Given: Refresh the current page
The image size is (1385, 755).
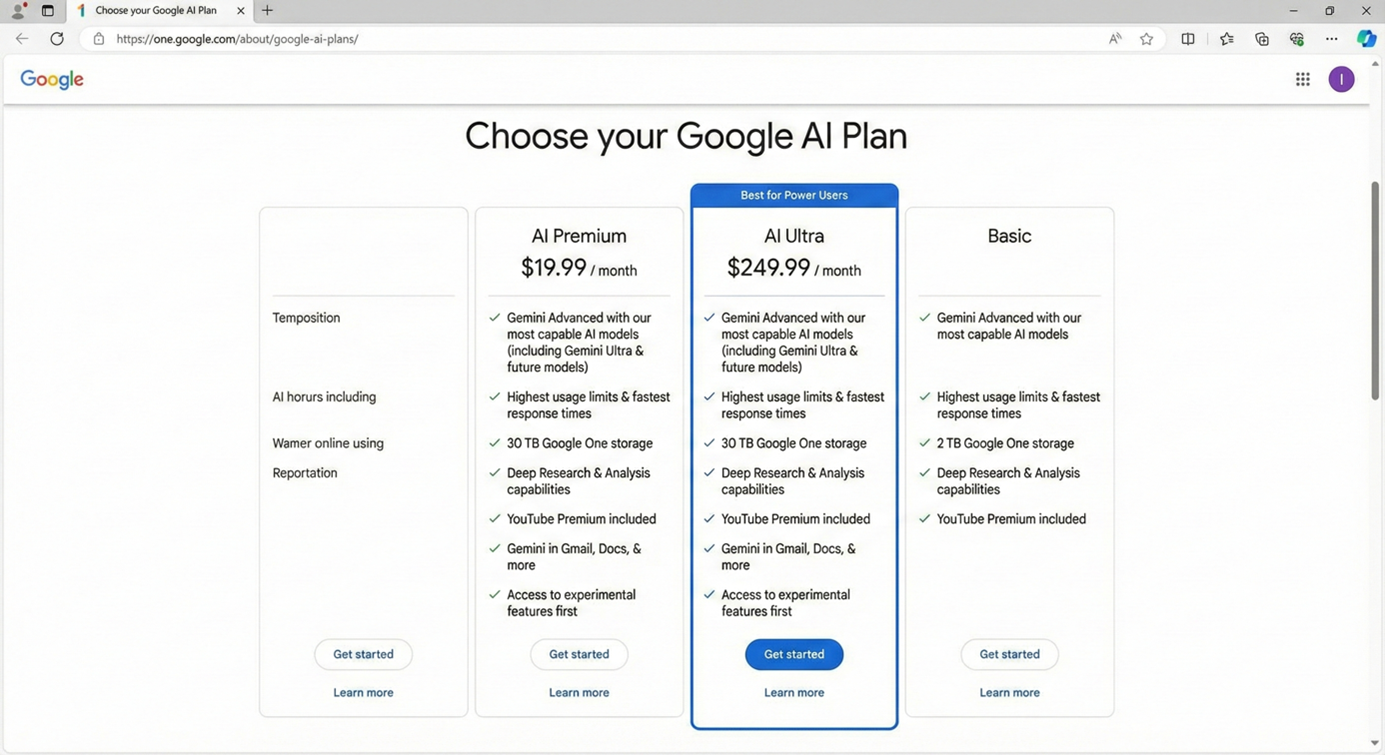Looking at the screenshot, I should coord(56,38).
